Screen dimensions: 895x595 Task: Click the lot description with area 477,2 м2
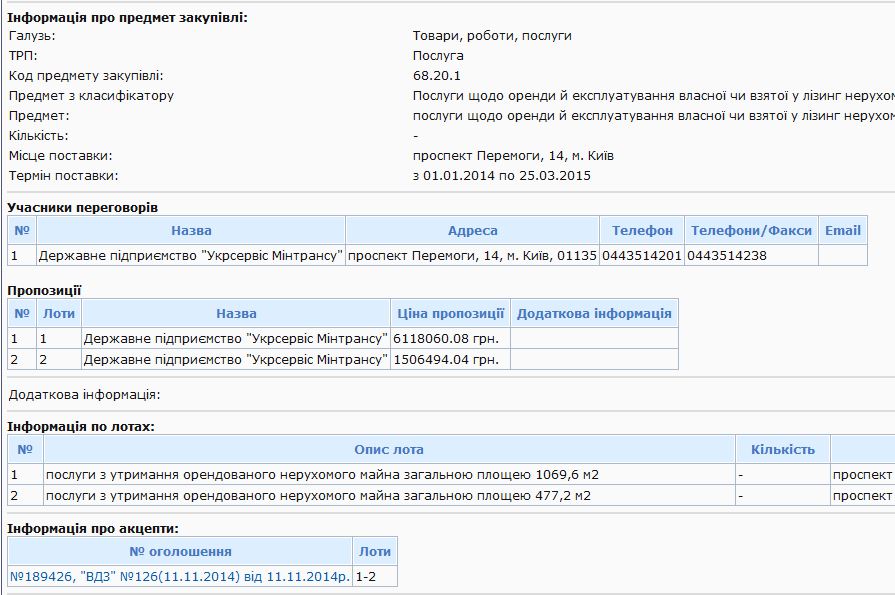pyautogui.click(x=317, y=495)
